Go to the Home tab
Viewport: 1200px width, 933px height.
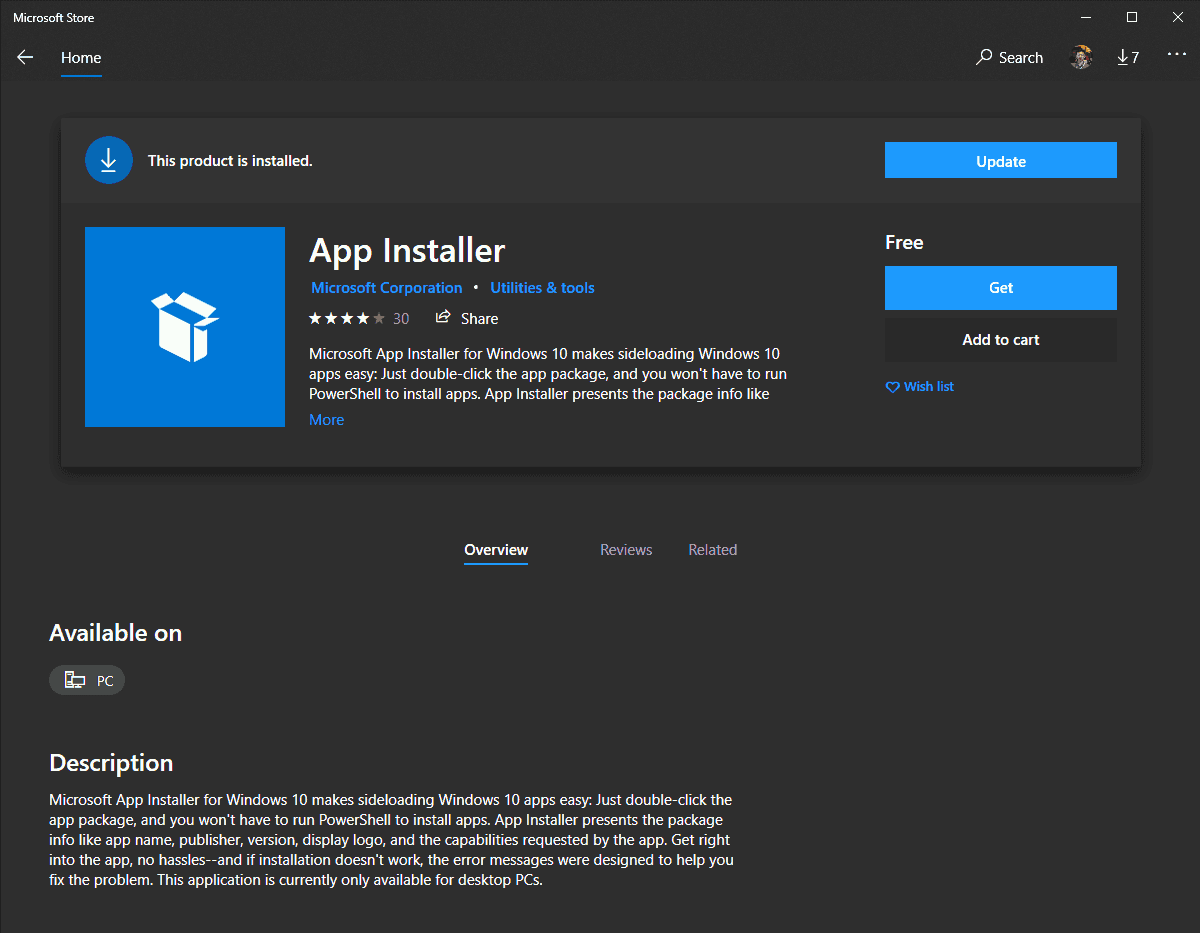(81, 58)
